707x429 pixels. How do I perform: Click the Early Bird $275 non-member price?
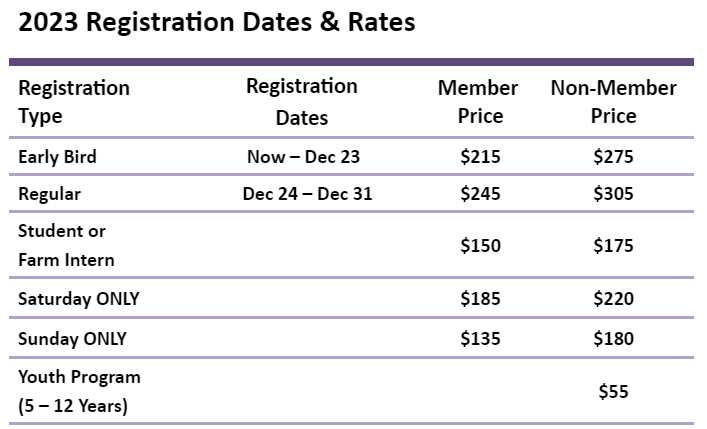click(x=613, y=156)
